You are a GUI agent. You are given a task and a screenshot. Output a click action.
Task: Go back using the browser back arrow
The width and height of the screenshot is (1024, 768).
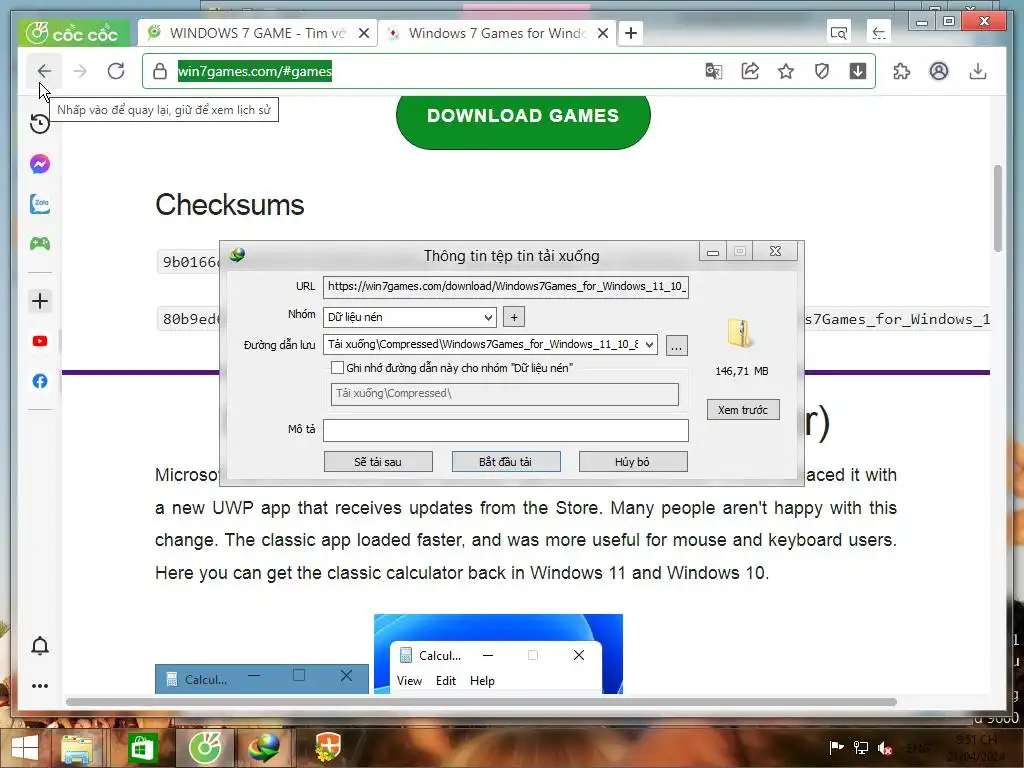pyautogui.click(x=44, y=71)
